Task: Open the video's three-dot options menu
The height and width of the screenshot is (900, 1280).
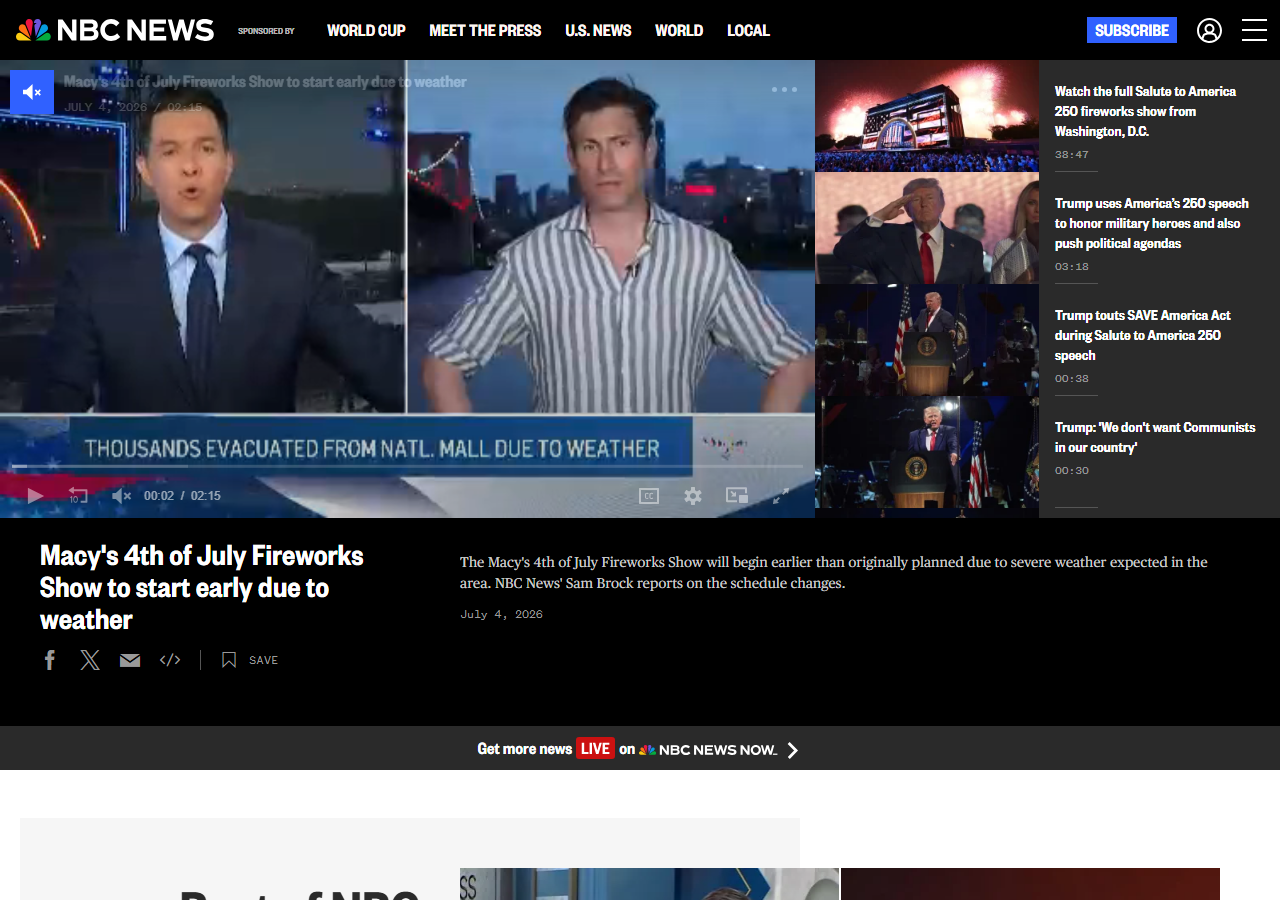Action: [x=784, y=90]
